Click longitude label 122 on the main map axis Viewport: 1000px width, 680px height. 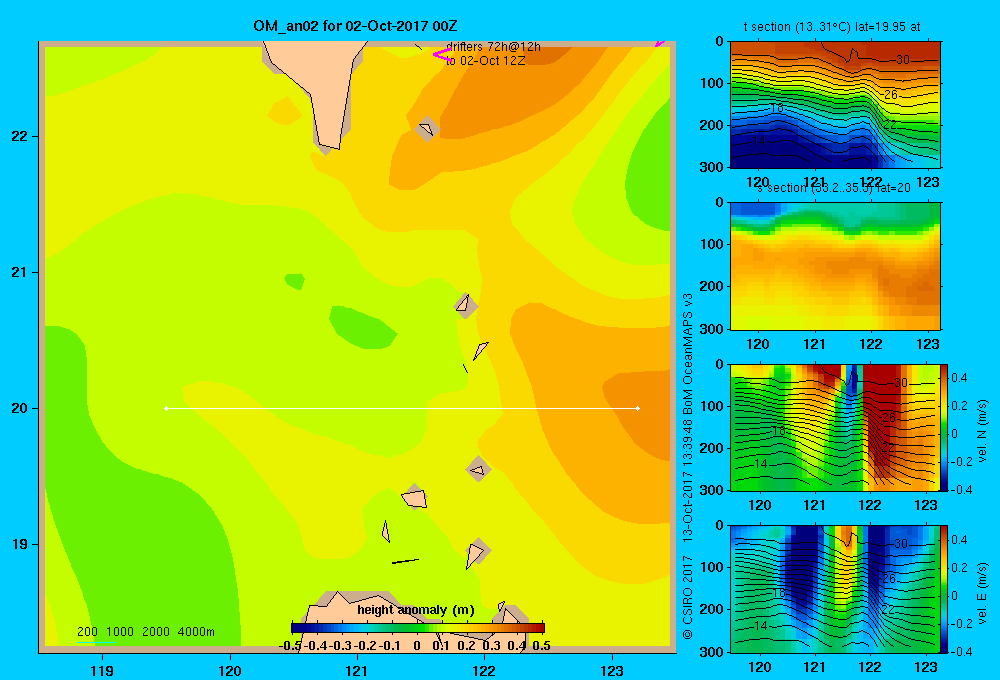(484, 671)
